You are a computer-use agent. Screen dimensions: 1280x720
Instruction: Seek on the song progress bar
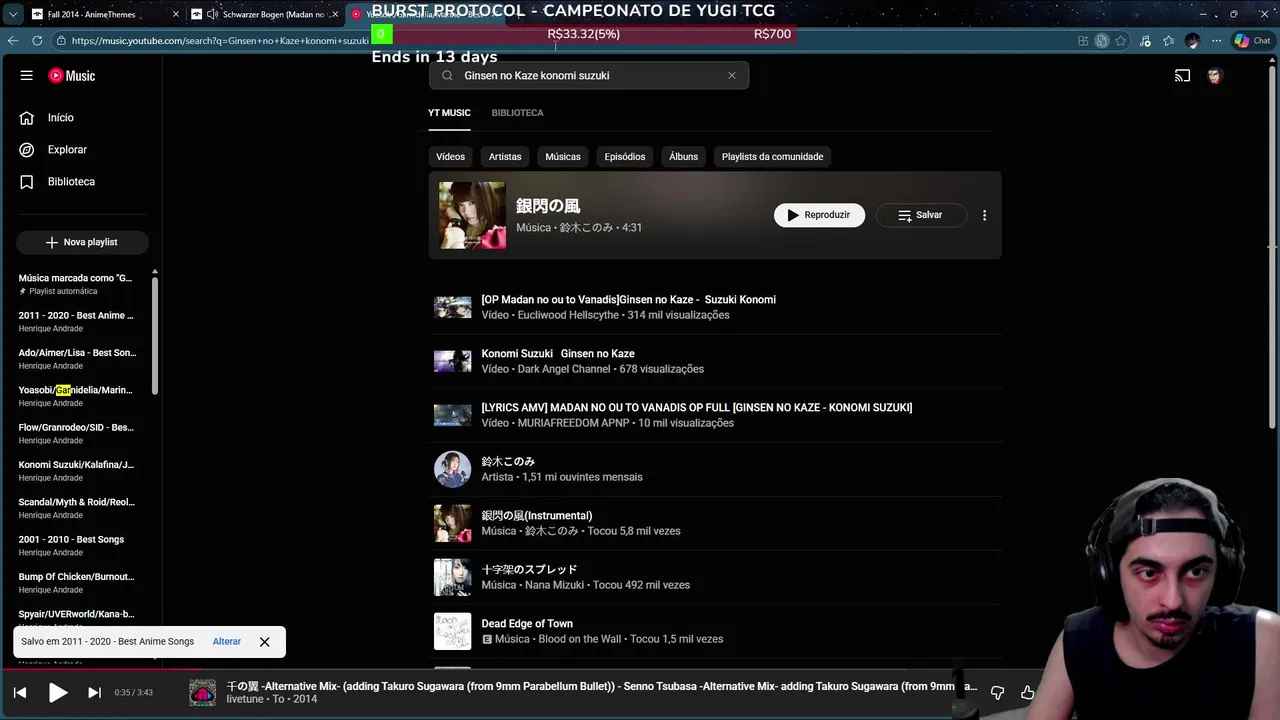pyautogui.click(x=640, y=671)
